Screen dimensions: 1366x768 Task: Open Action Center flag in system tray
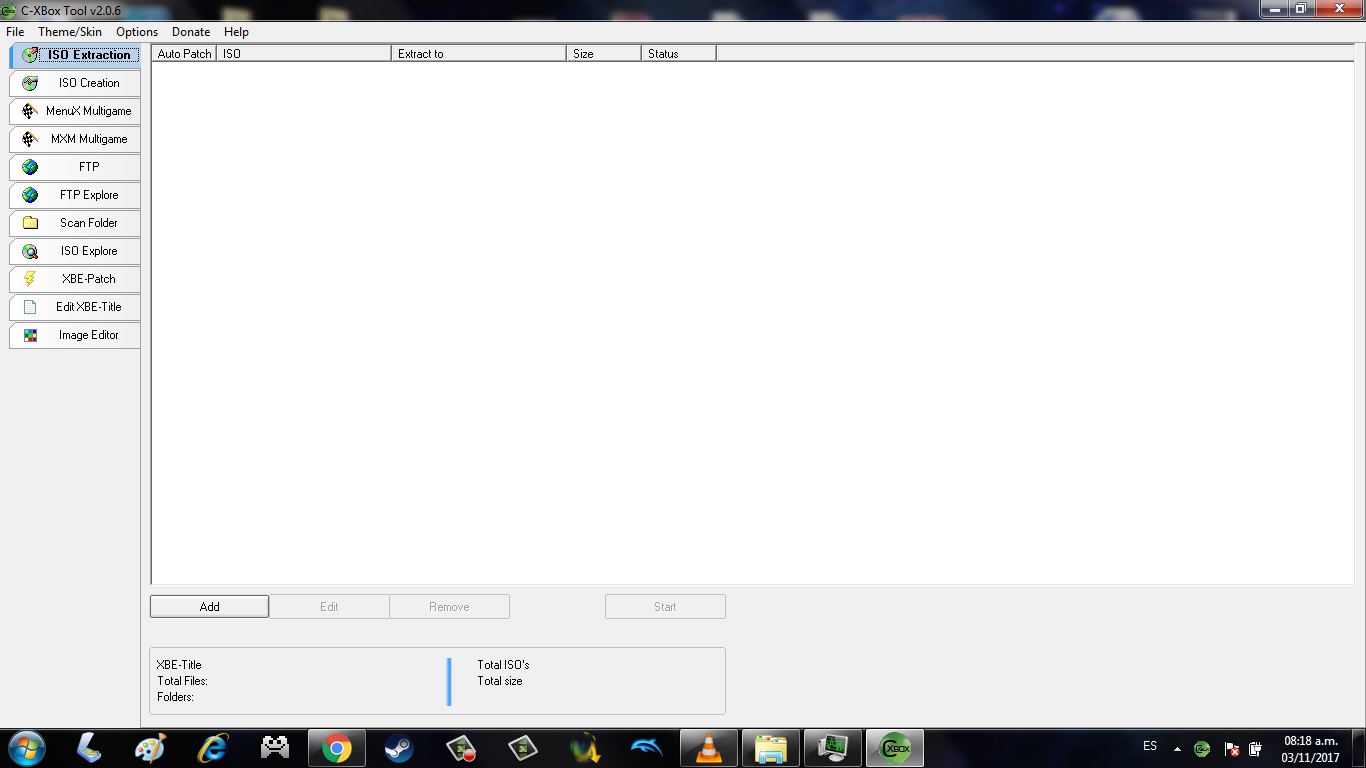click(x=1232, y=749)
